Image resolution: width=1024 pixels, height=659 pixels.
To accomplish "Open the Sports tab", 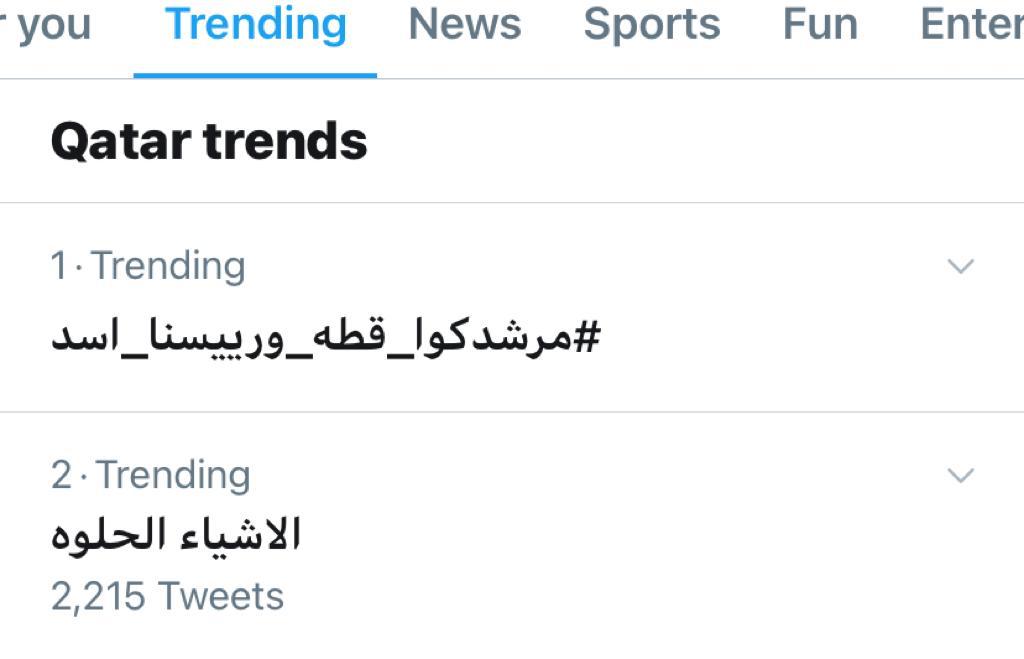I will point(651,24).
